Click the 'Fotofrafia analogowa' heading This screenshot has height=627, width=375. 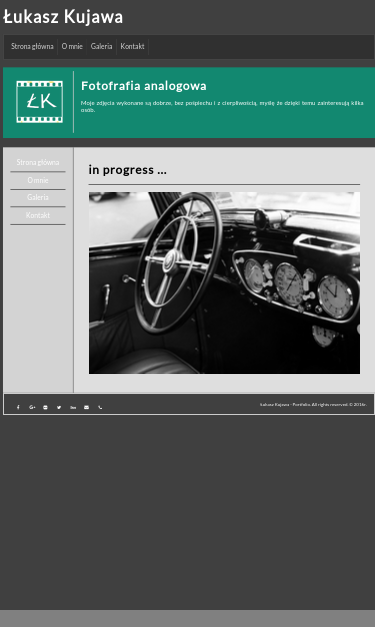point(144,86)
